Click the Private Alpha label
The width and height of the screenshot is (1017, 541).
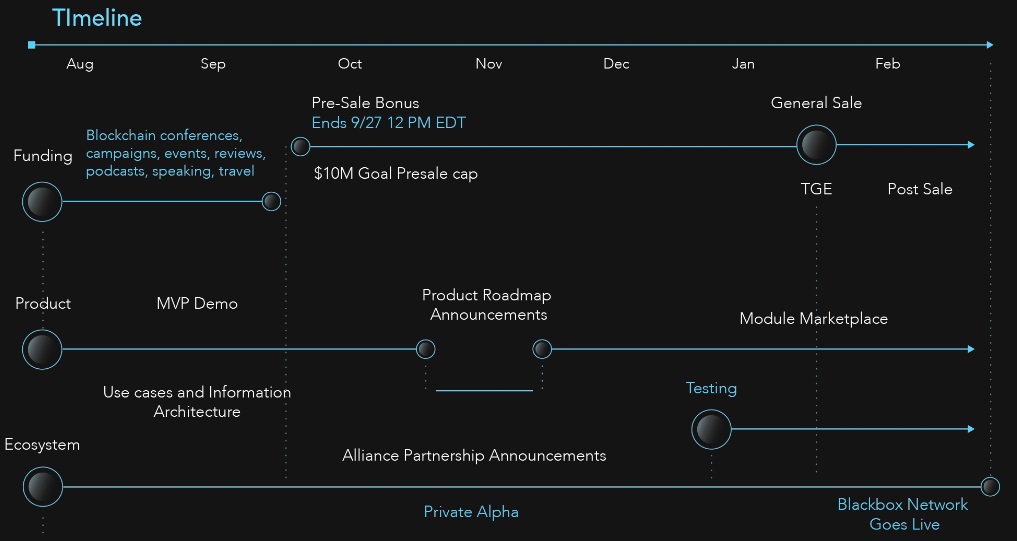(x=471, y=512)
